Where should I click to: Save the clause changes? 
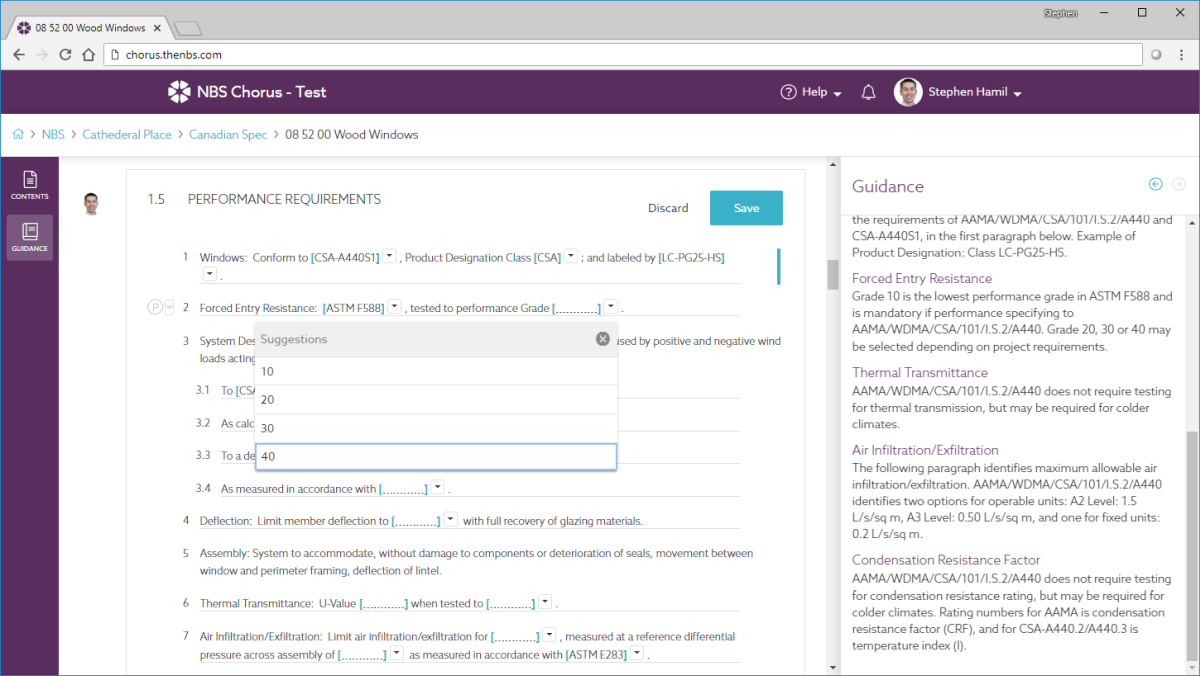[746, 208]
